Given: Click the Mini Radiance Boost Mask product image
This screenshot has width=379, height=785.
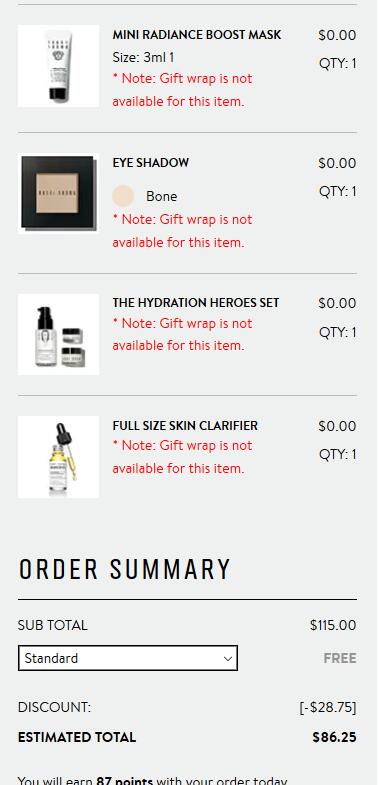Looking at the screenshot, I should 58,66.
